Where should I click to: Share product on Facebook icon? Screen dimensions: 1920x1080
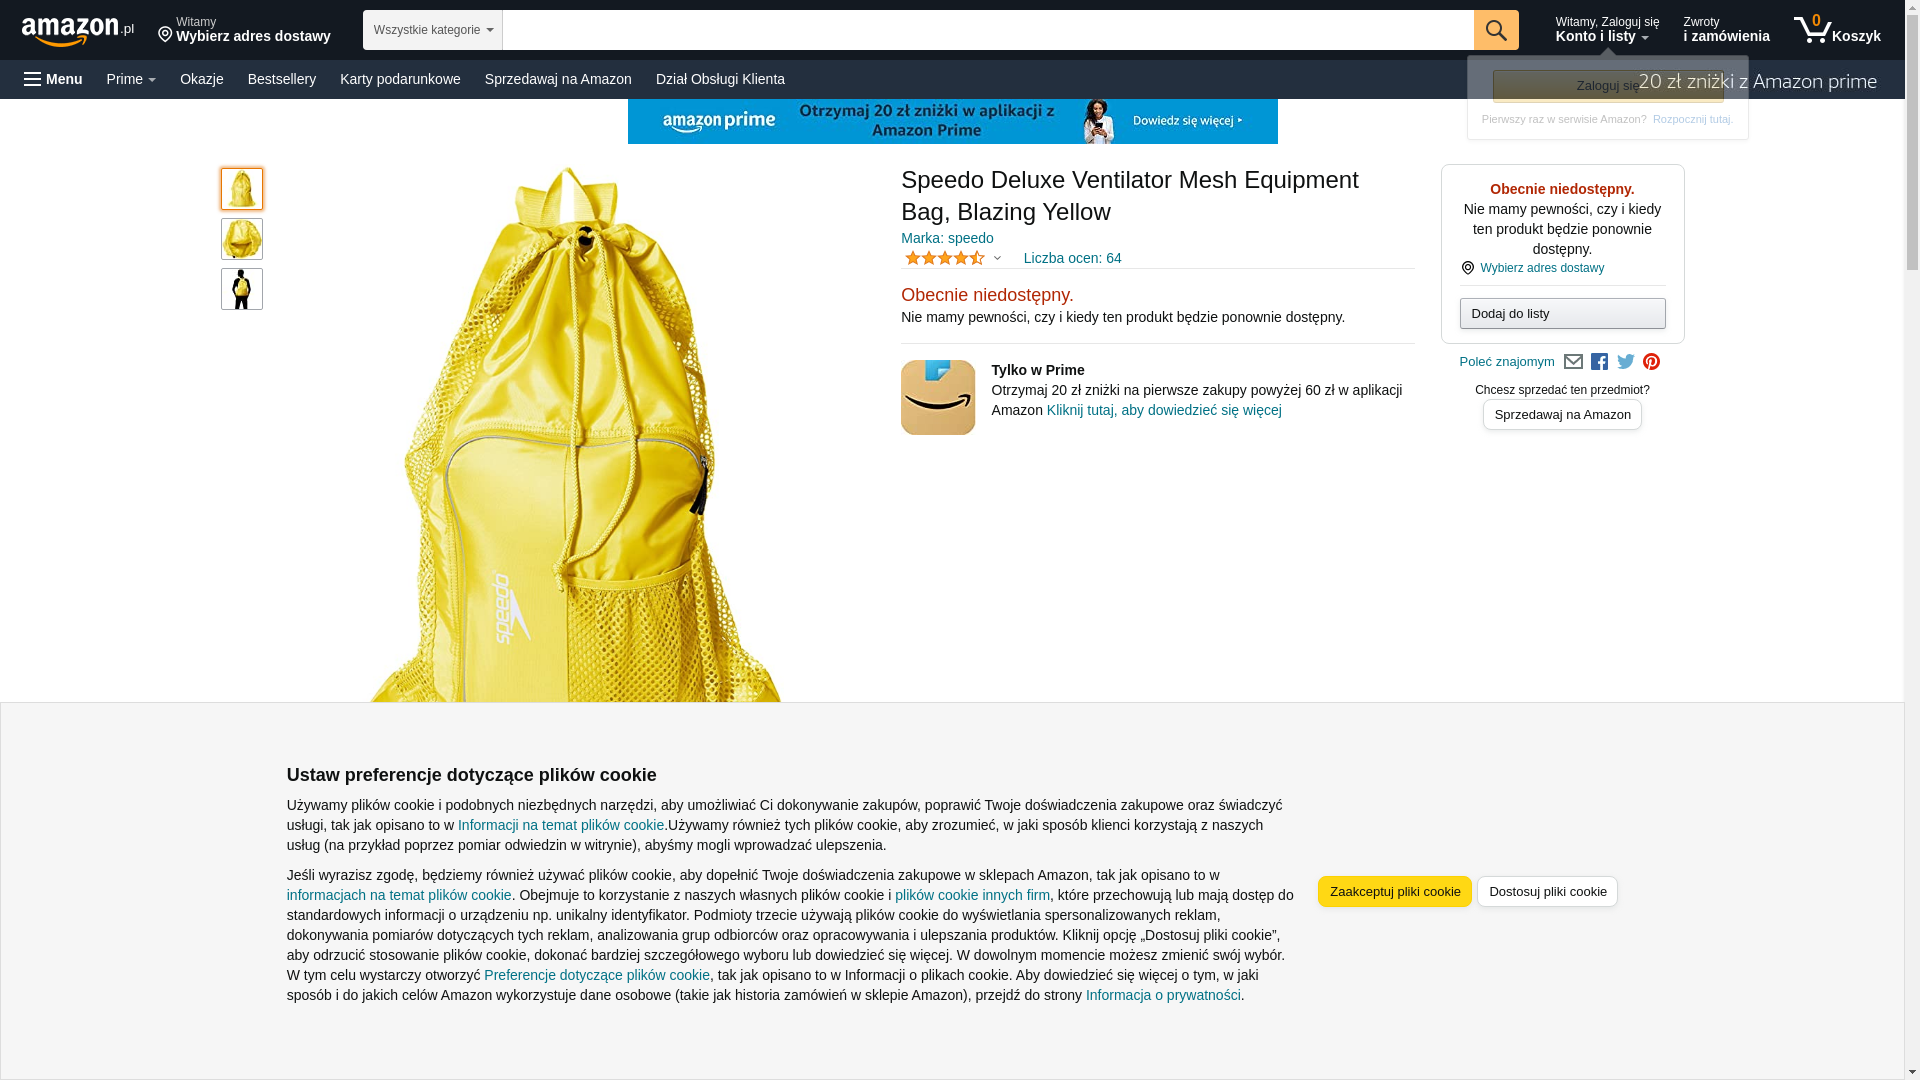click(x=1599, y=362)
